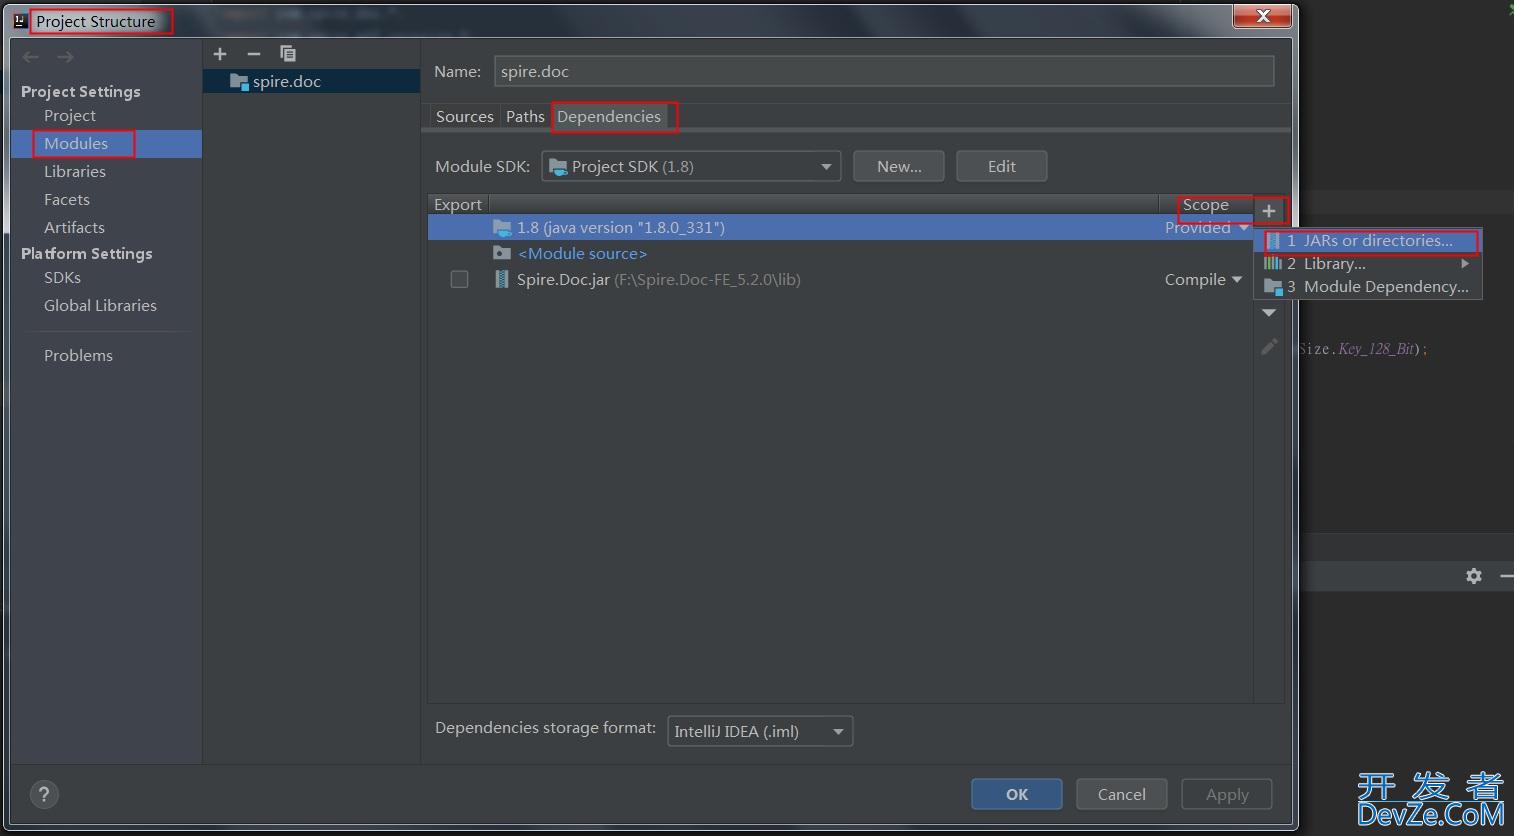Click the add dependency plus icon
The width and height of the screenshot is (1514, 836).
pyautogui.click(x=1268, y=211)
